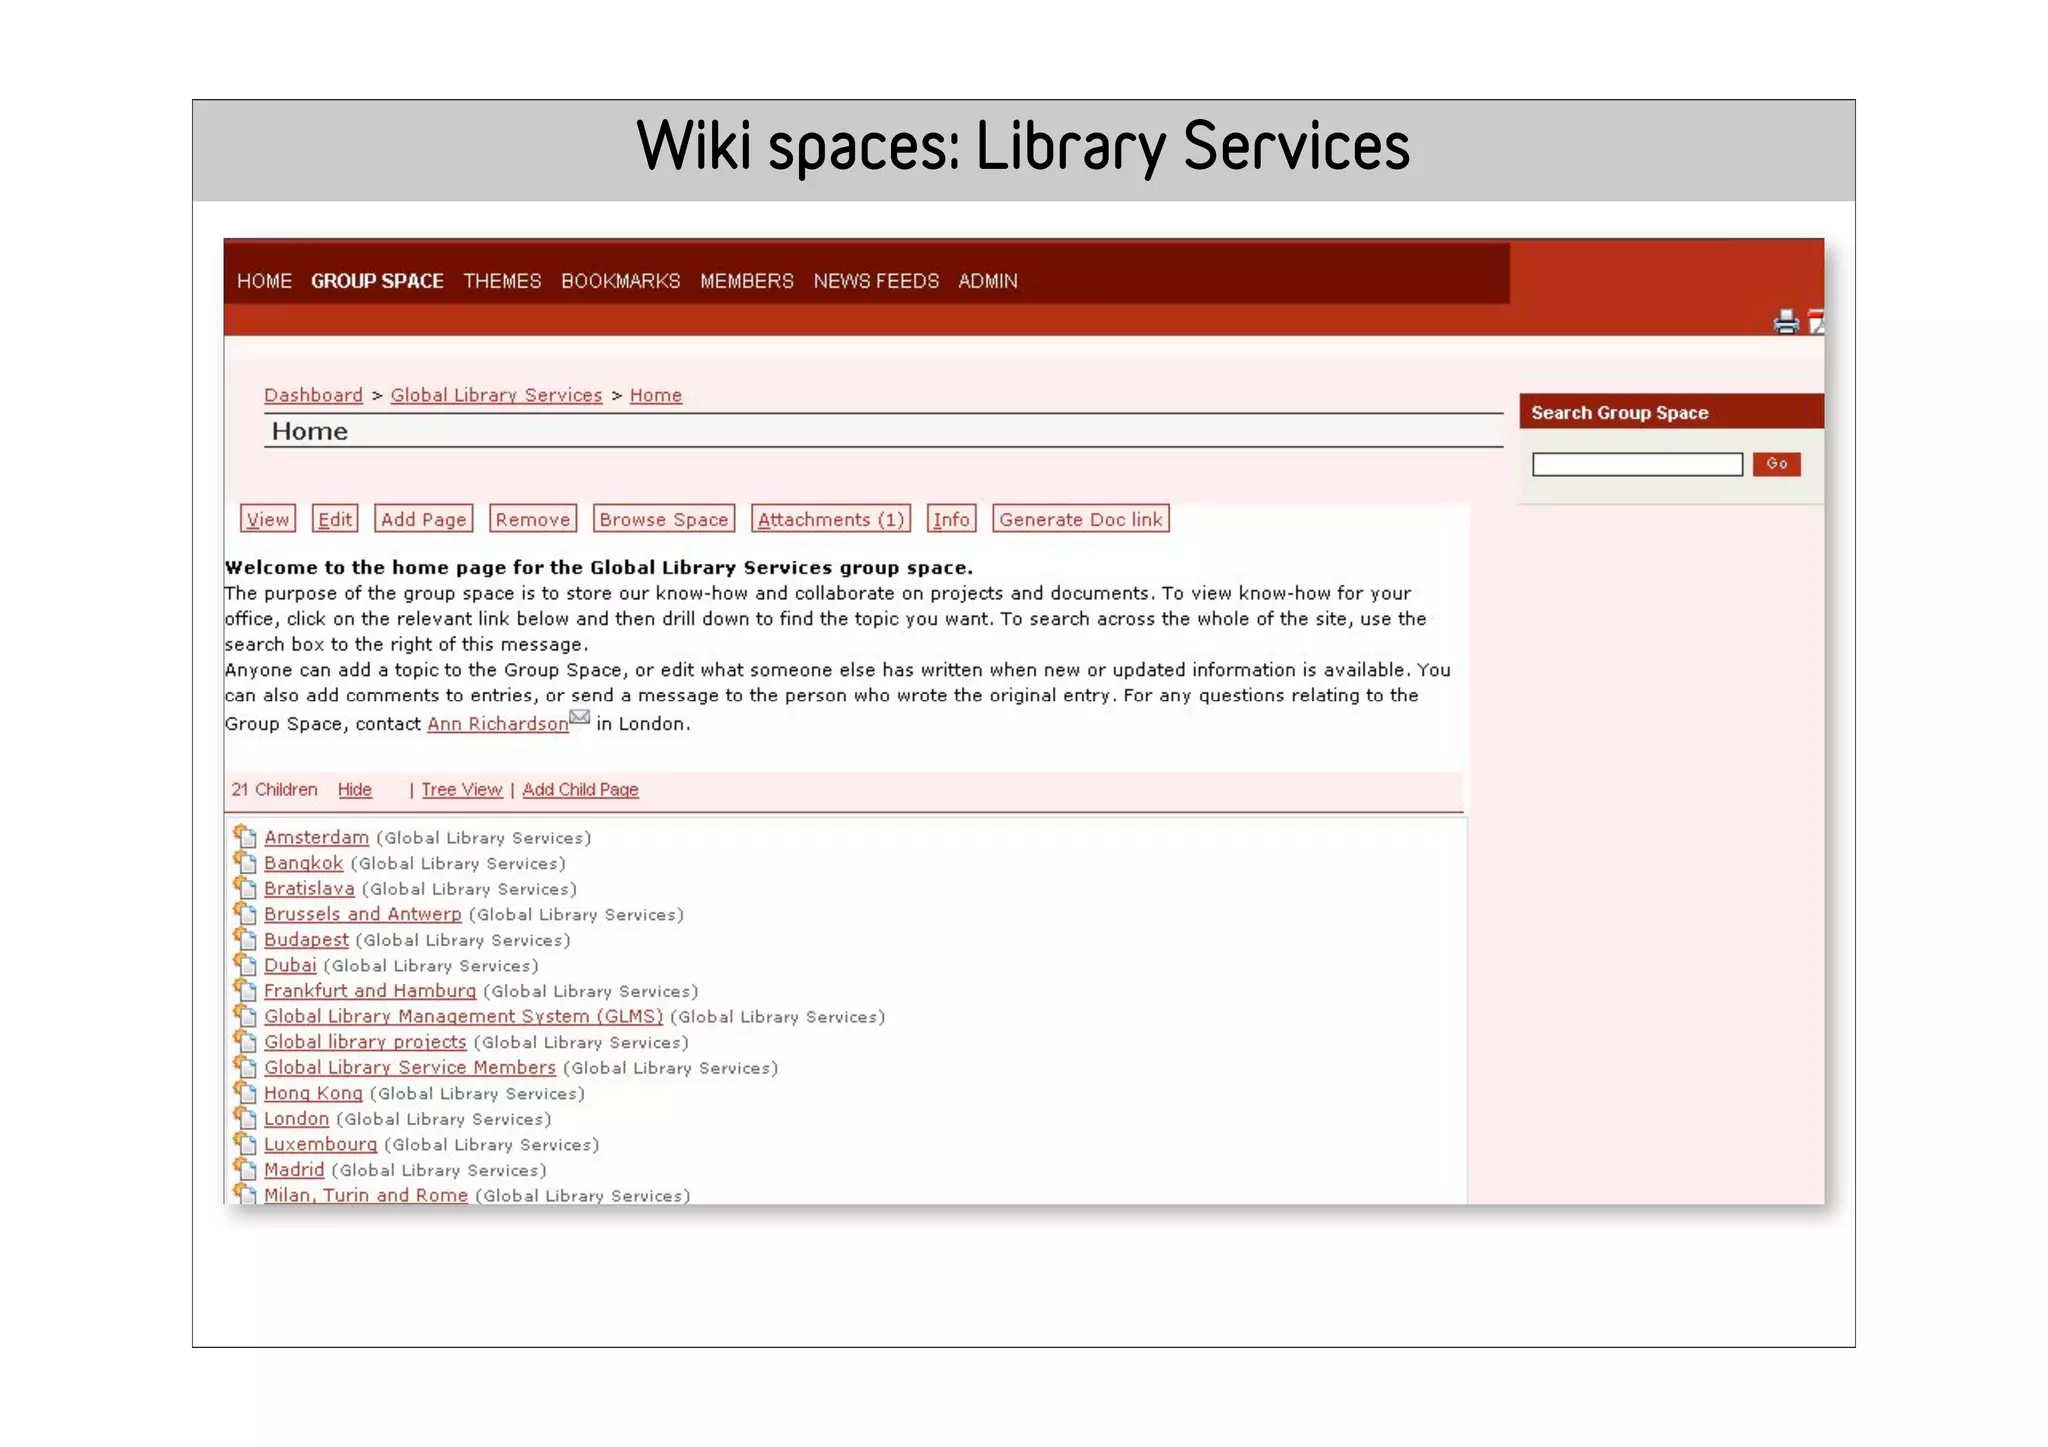The height and width of the screenshot is (1447, 2048).
Task: Click the email envelope icon after Ann Richardson
Action: 579,718
